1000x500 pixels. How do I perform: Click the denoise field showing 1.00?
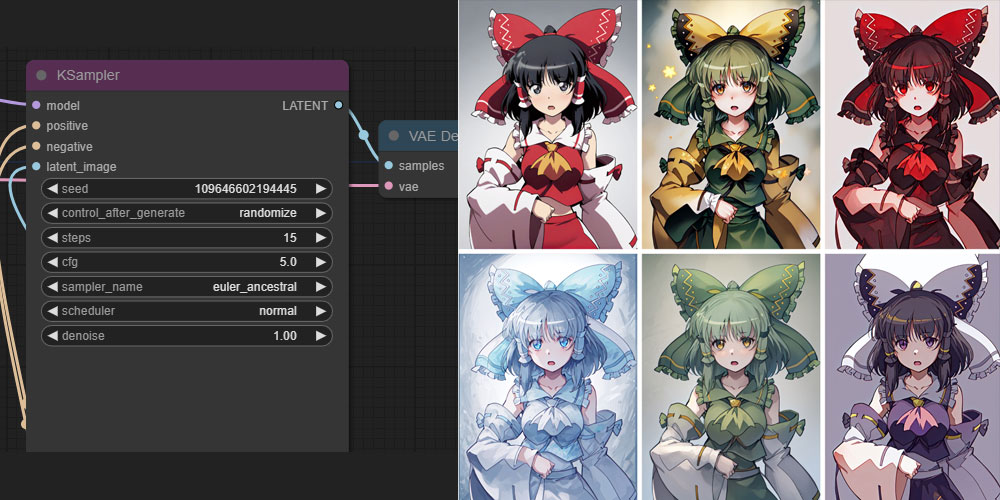pos(187,336)
